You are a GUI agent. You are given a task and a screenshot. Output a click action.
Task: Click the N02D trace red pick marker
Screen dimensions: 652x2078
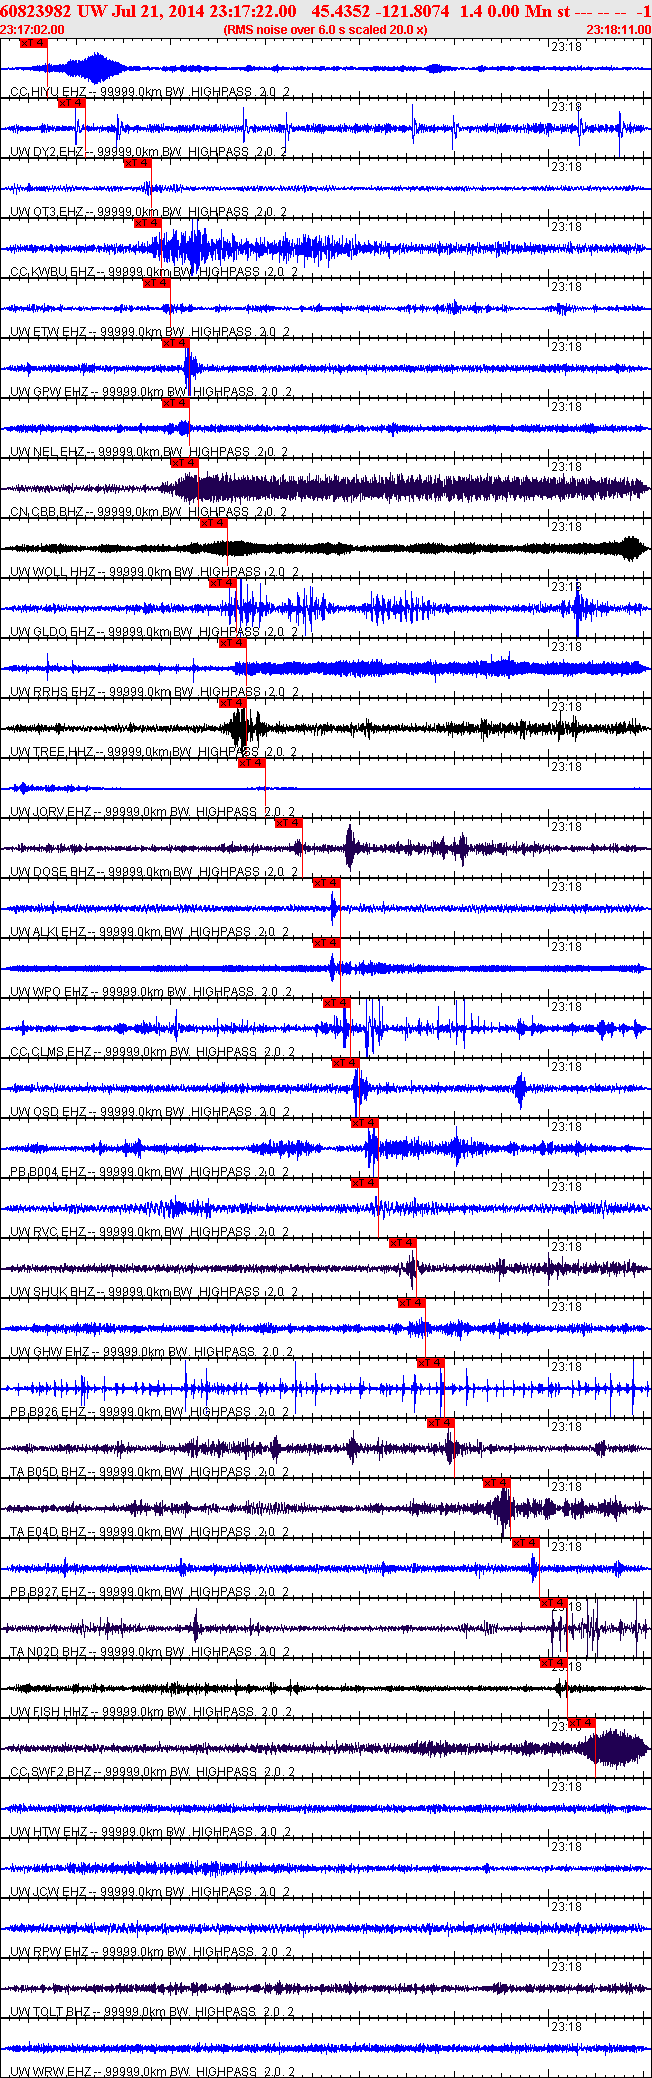pos(554,1603)
